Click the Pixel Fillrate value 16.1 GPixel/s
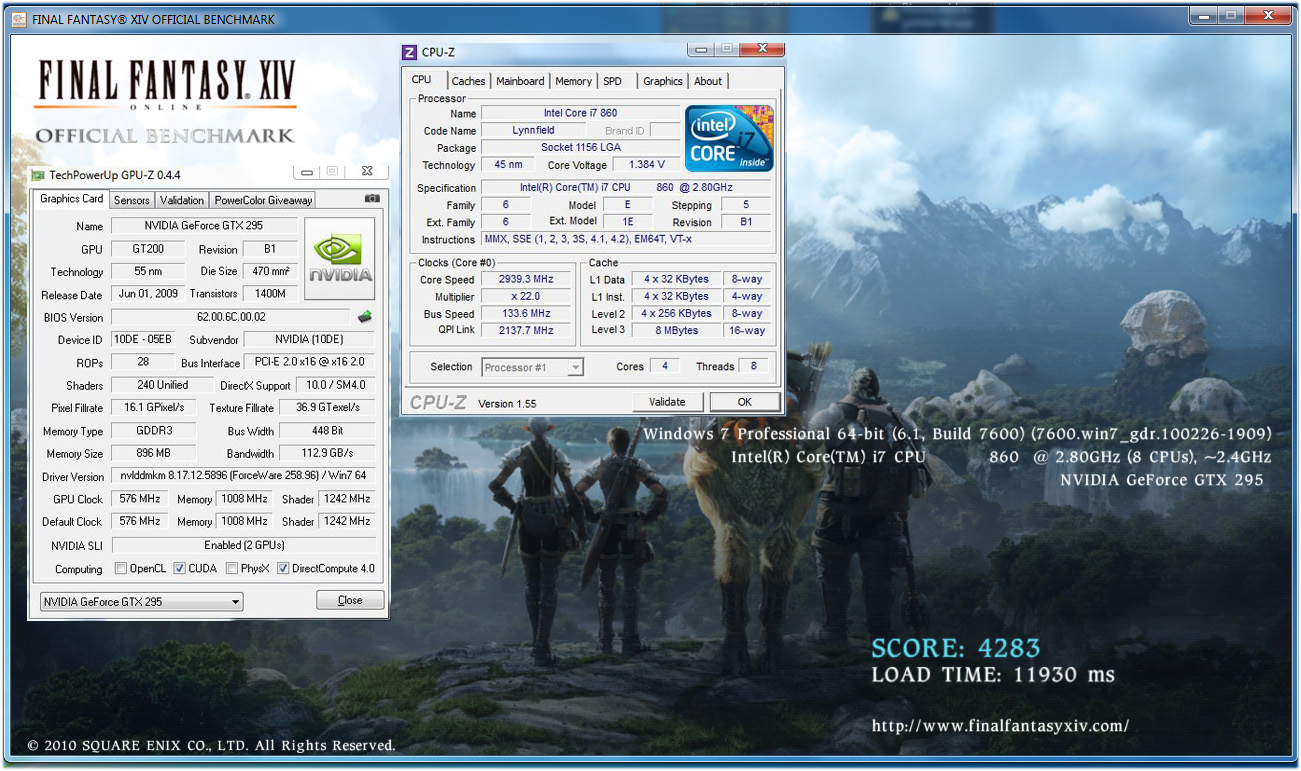1301x771 pixels. [x=154, y=408]
